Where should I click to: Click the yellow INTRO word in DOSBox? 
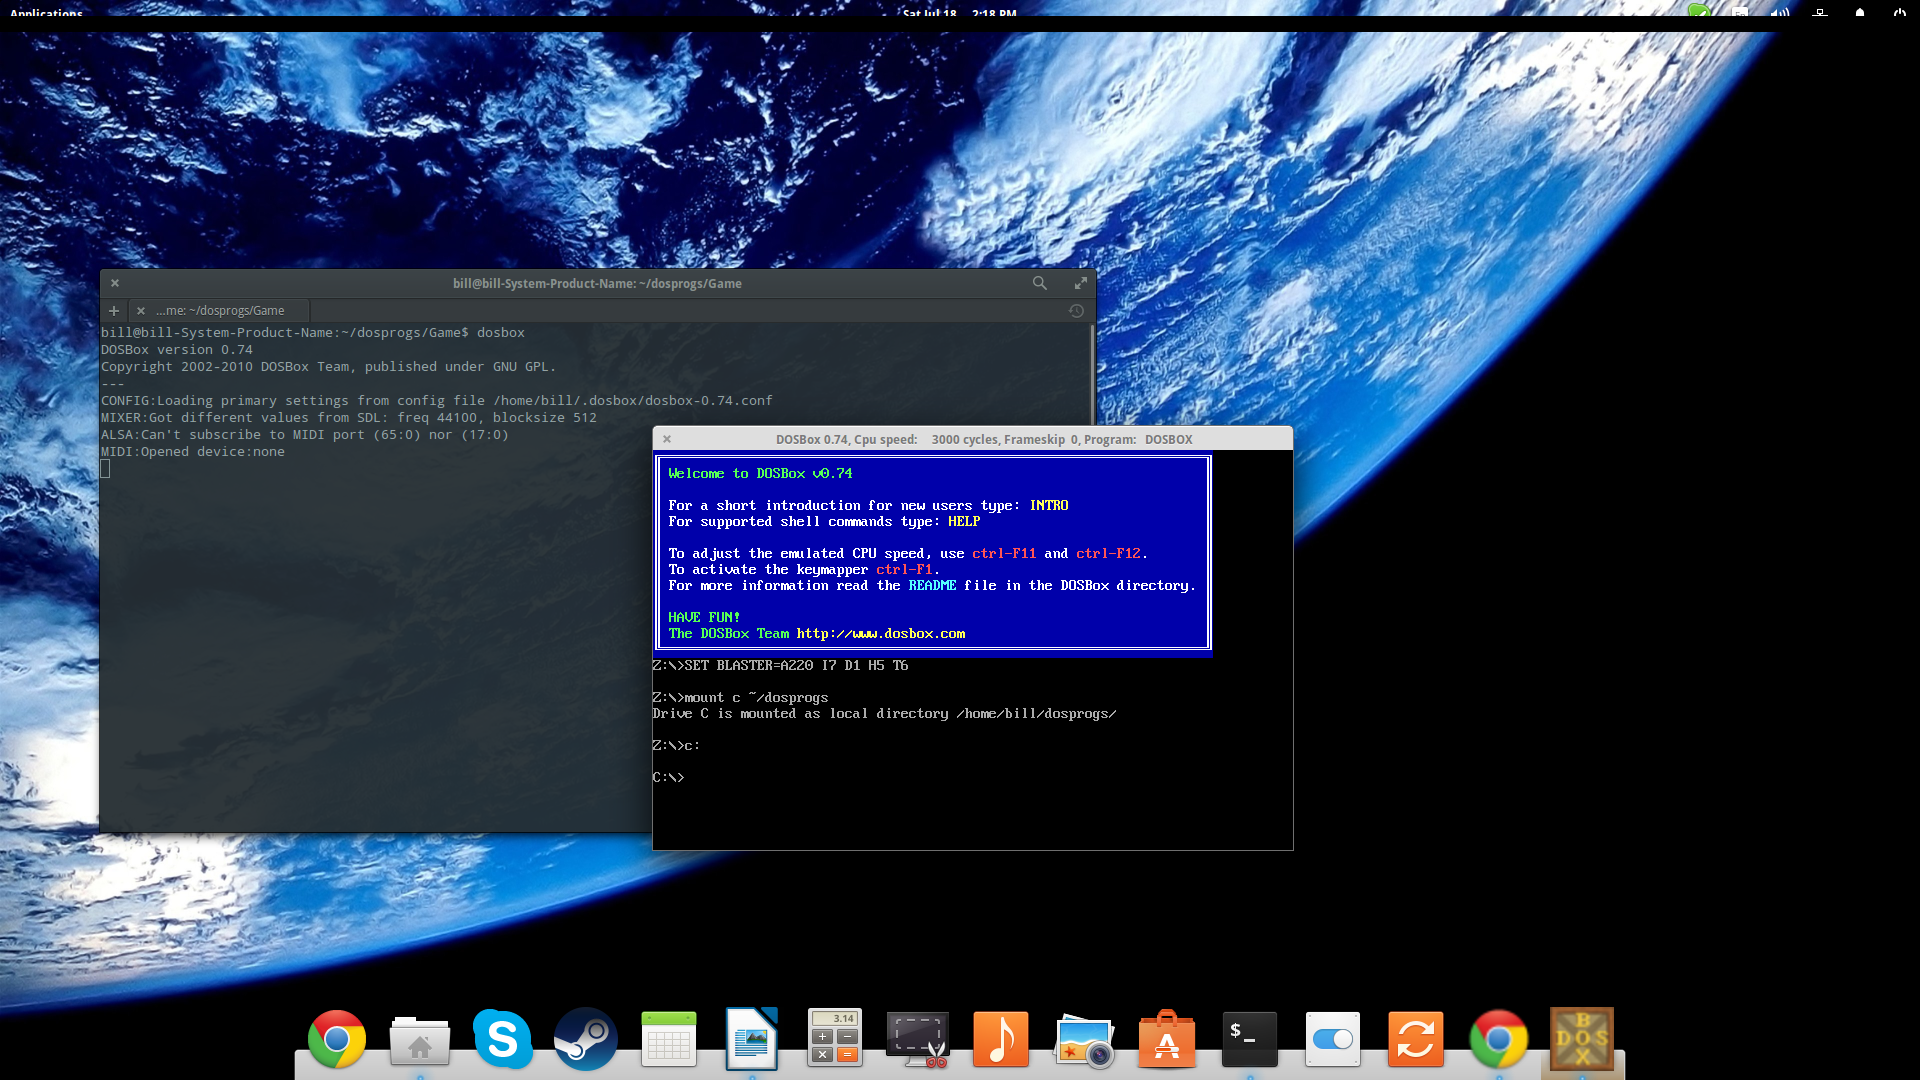coord(1049,505)
